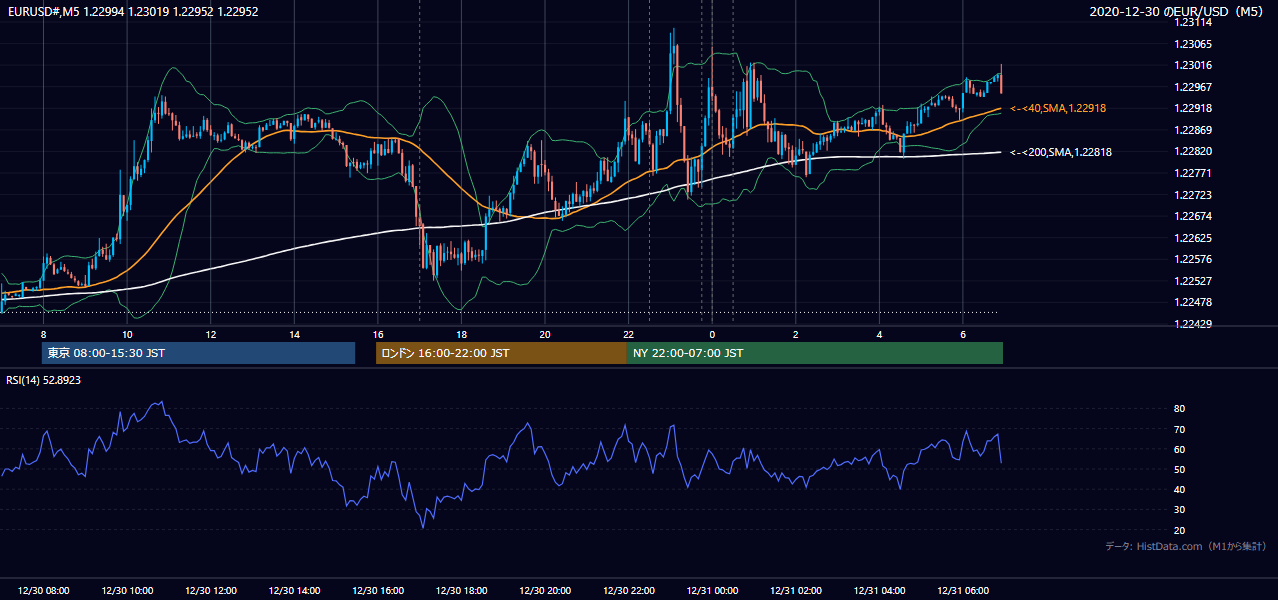Click the 12/31 00:00 time axis label
The image size is (1278, 600).
point(712,591)
